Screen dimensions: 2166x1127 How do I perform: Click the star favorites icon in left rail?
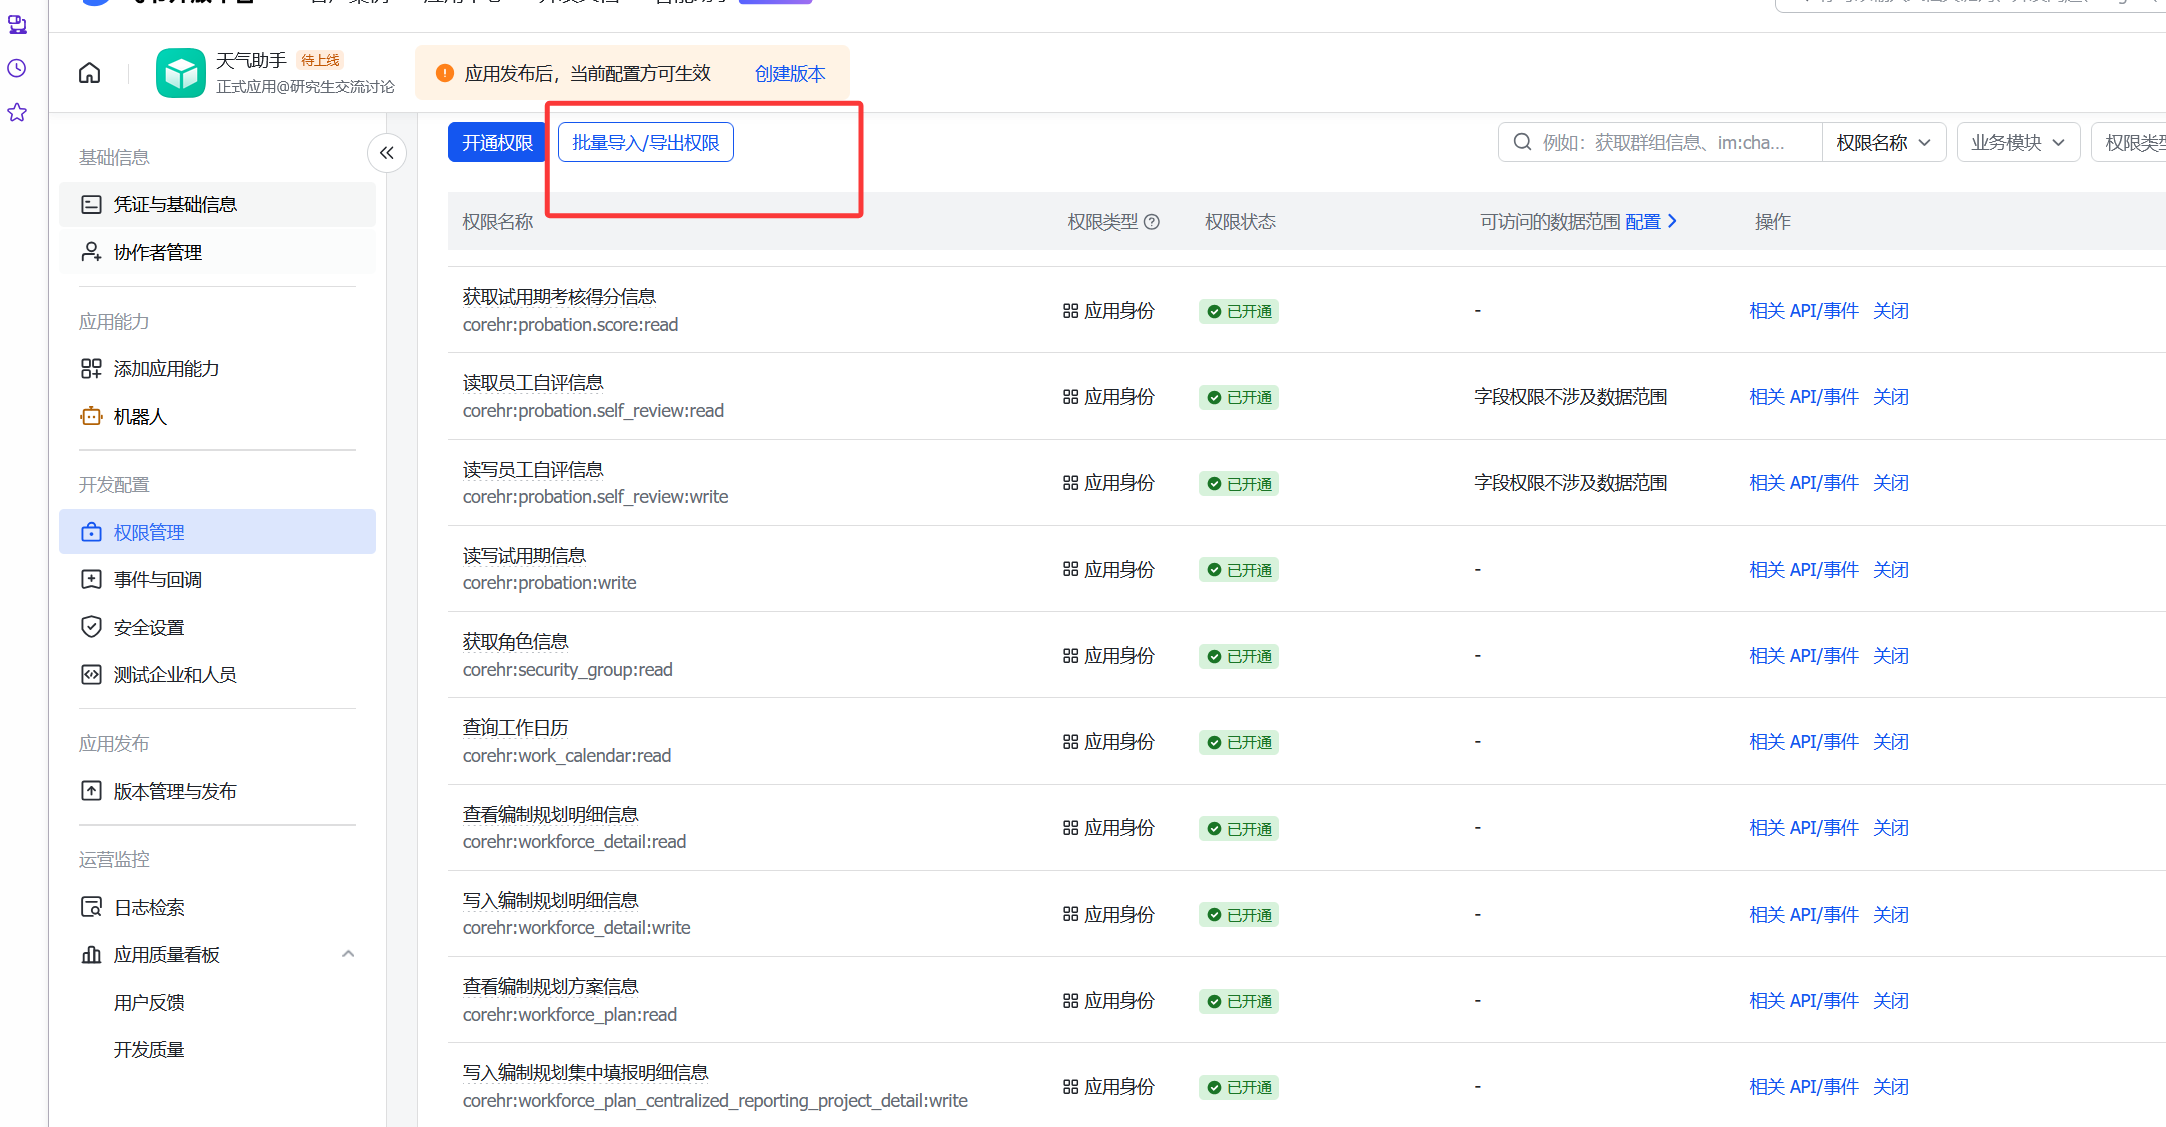point(17,112)
